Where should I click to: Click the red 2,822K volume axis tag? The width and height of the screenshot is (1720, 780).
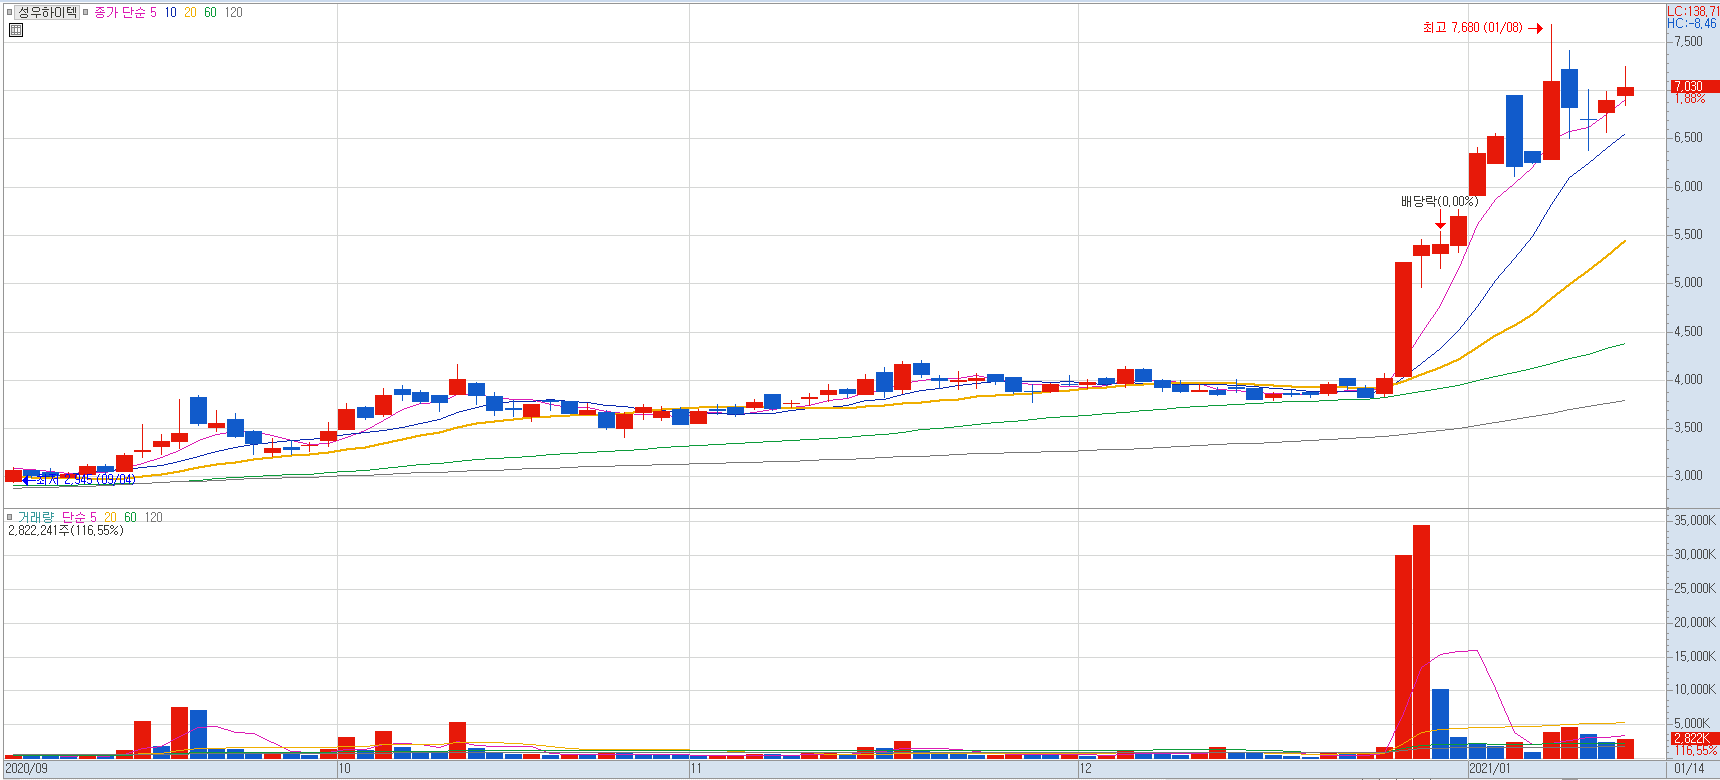[1695, 738]
